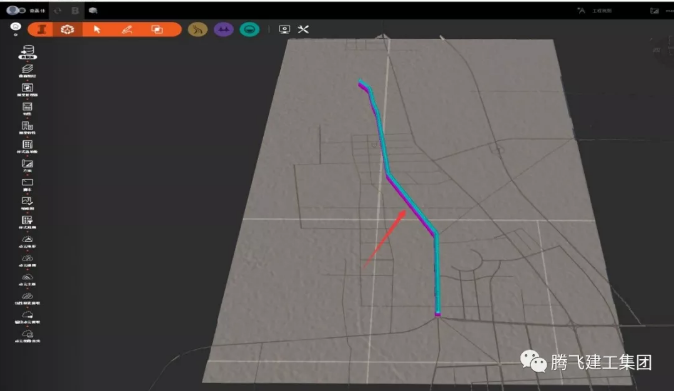Select the highlighted hexagon gear tool
This screenshot has width=674, height=391.
(x=67, y=29)
